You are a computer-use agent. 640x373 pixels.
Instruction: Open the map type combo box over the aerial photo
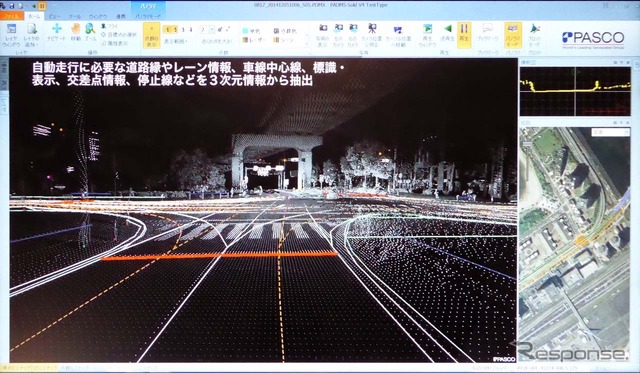[x=610, y=132]
